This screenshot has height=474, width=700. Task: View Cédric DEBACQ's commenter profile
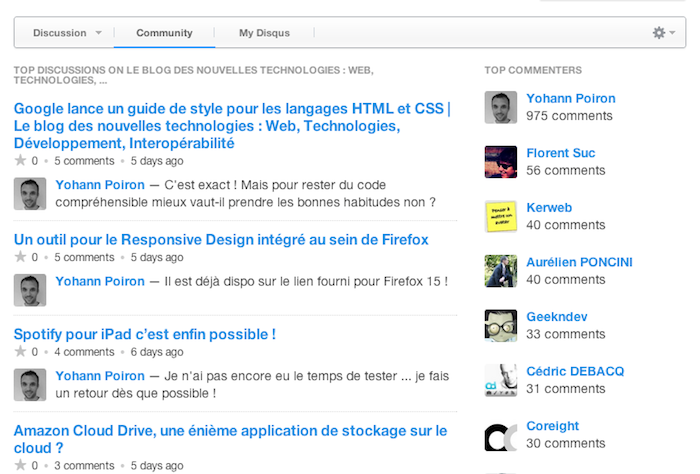[x=575, y=371]
